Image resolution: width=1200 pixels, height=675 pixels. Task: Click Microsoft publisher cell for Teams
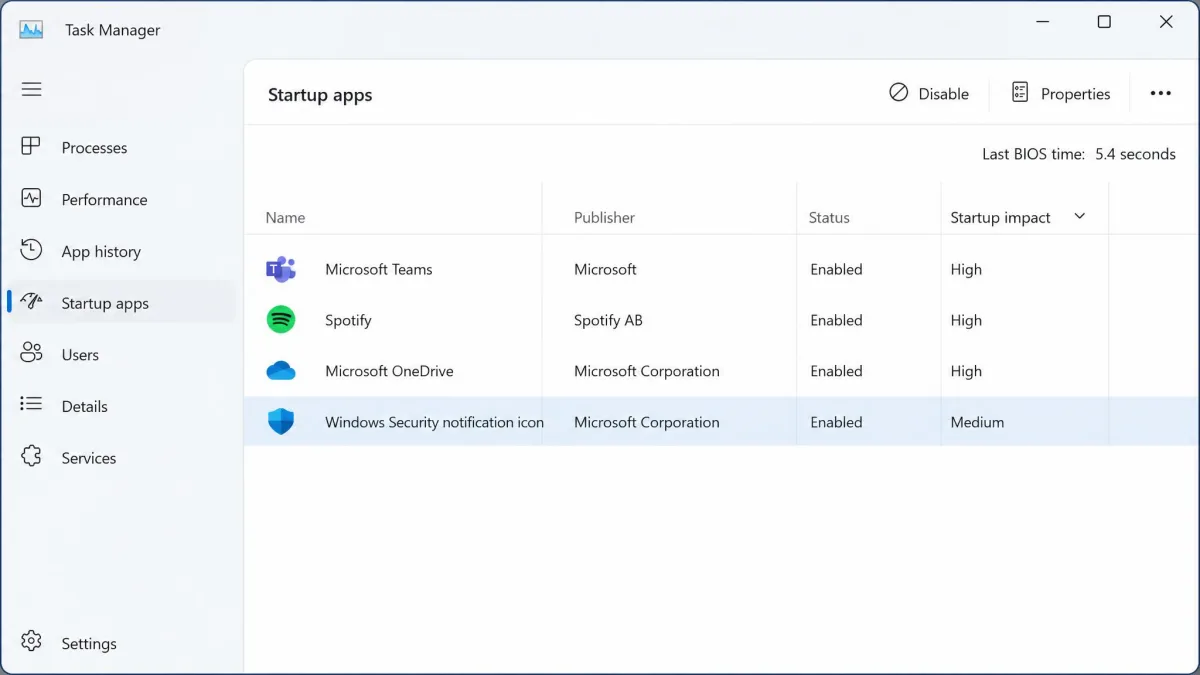(x=605, y=269)
